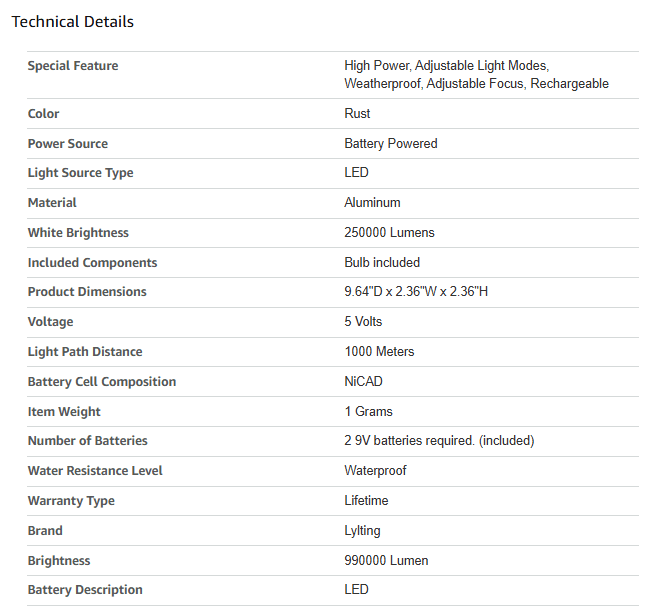Select the High Power, Adjustable Light Modes text
646x609 pixels.
point(447,66)
